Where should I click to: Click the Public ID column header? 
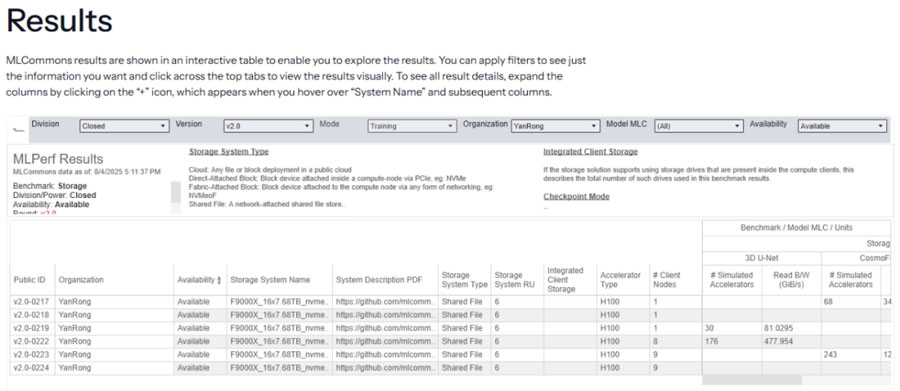tap(30, 280)
